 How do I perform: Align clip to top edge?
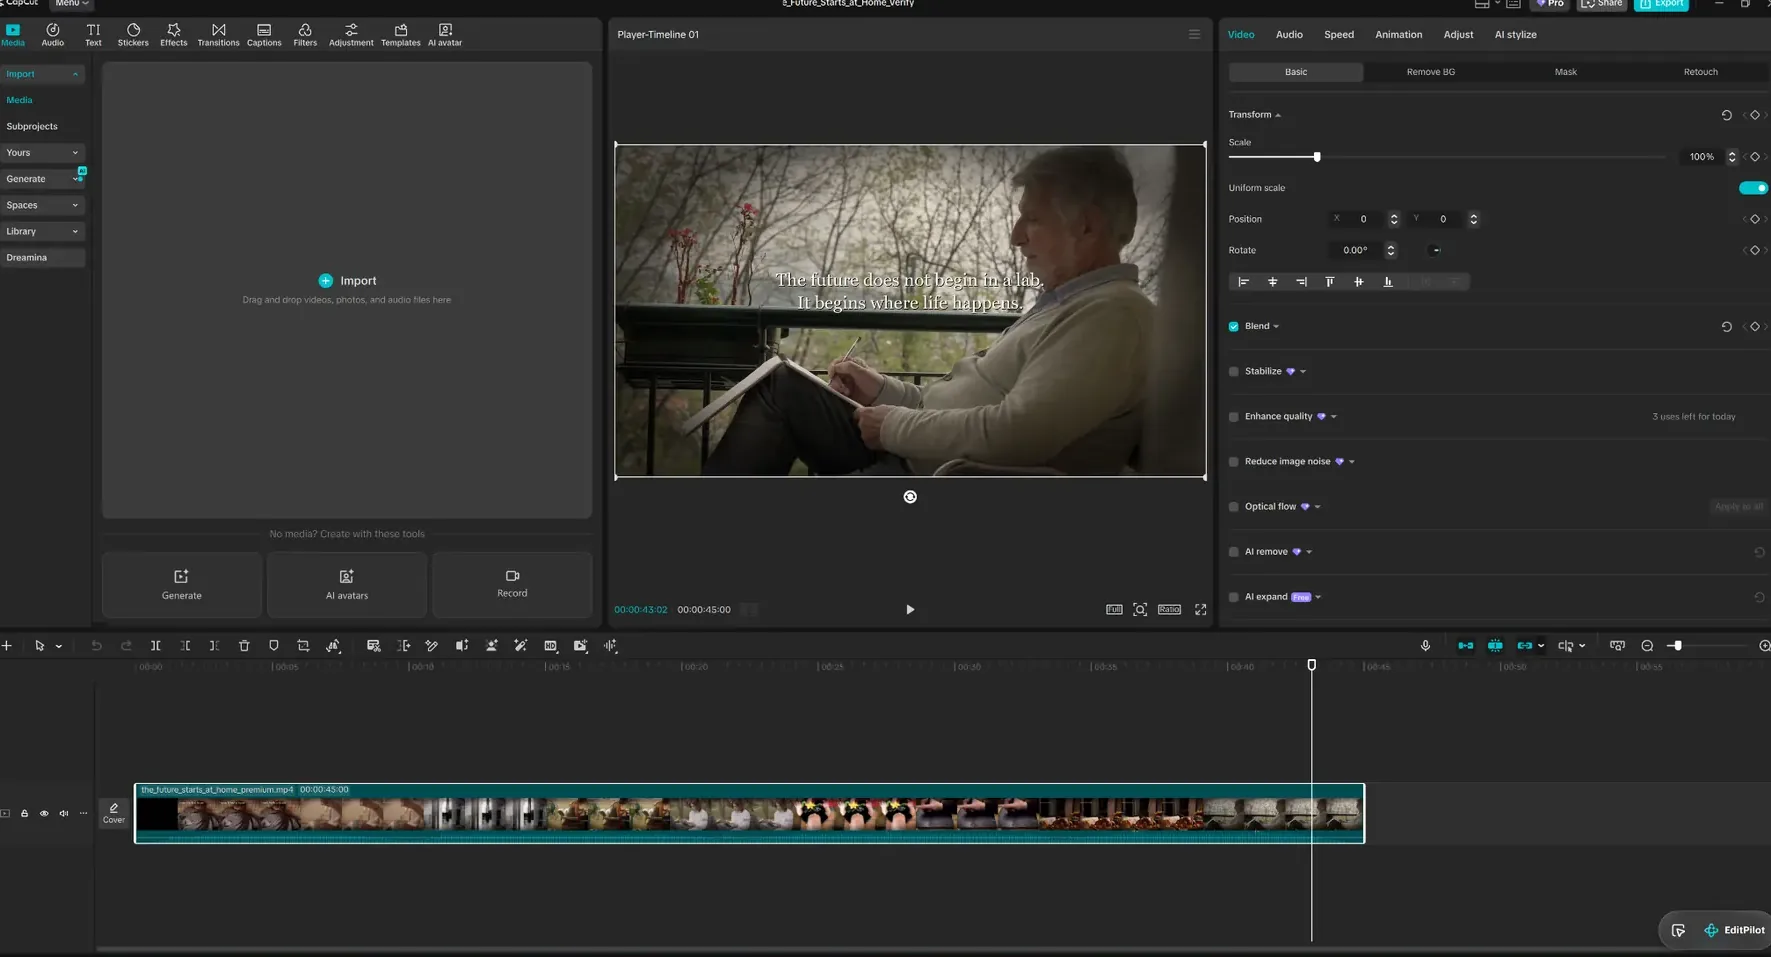pyautogui.click(x=1329, y=282)
